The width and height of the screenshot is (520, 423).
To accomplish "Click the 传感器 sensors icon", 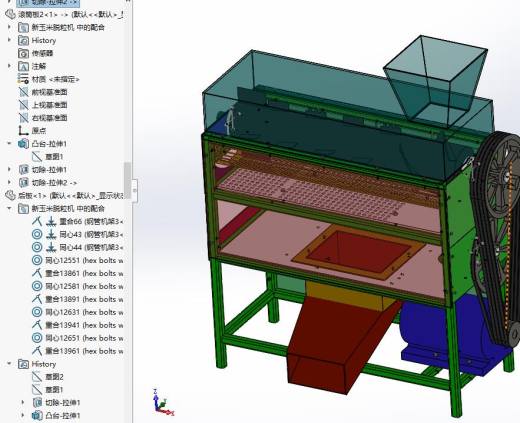I will [x=23, y=53].
